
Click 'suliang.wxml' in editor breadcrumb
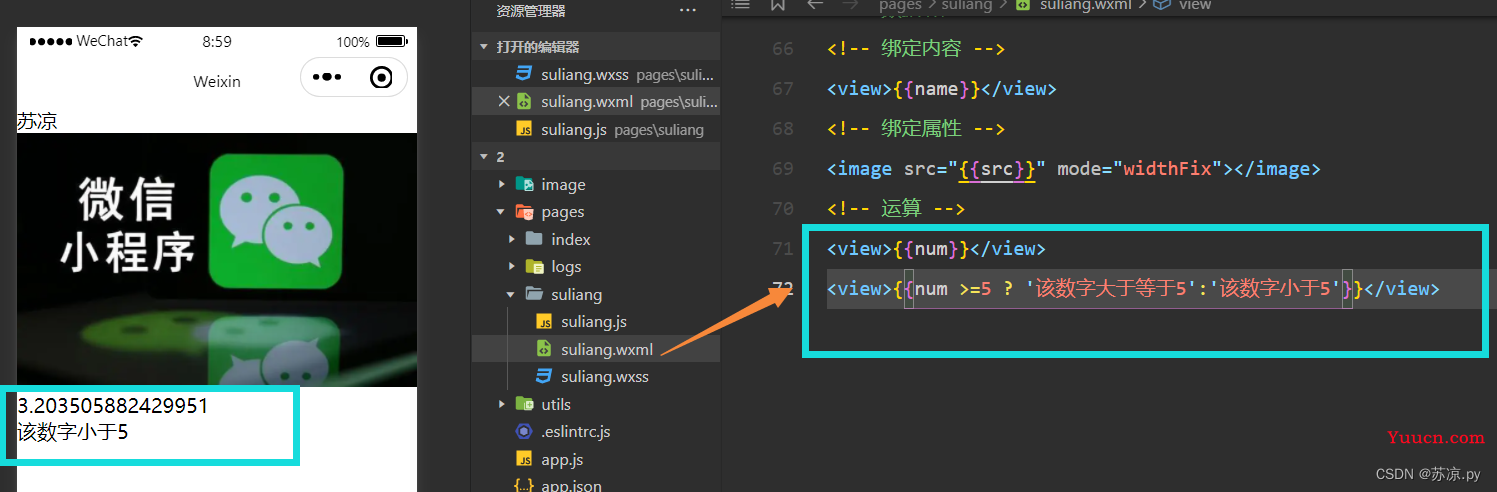1087,5
